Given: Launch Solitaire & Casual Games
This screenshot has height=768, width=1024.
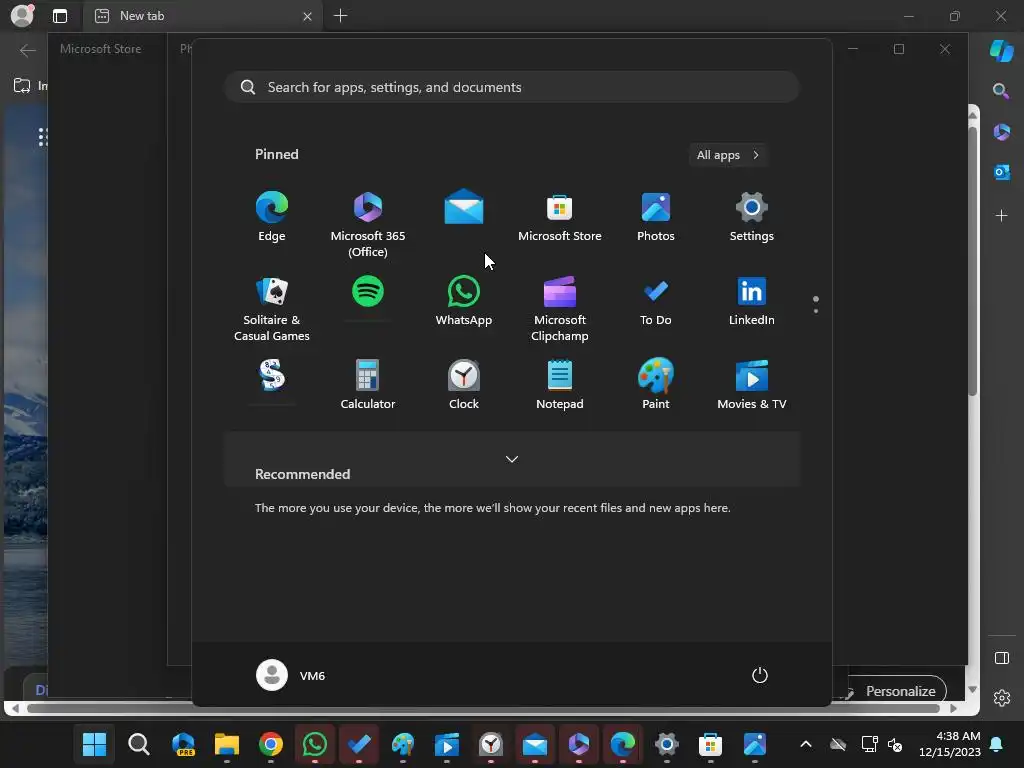Looking at the screenshot, I should coord(272,309).
